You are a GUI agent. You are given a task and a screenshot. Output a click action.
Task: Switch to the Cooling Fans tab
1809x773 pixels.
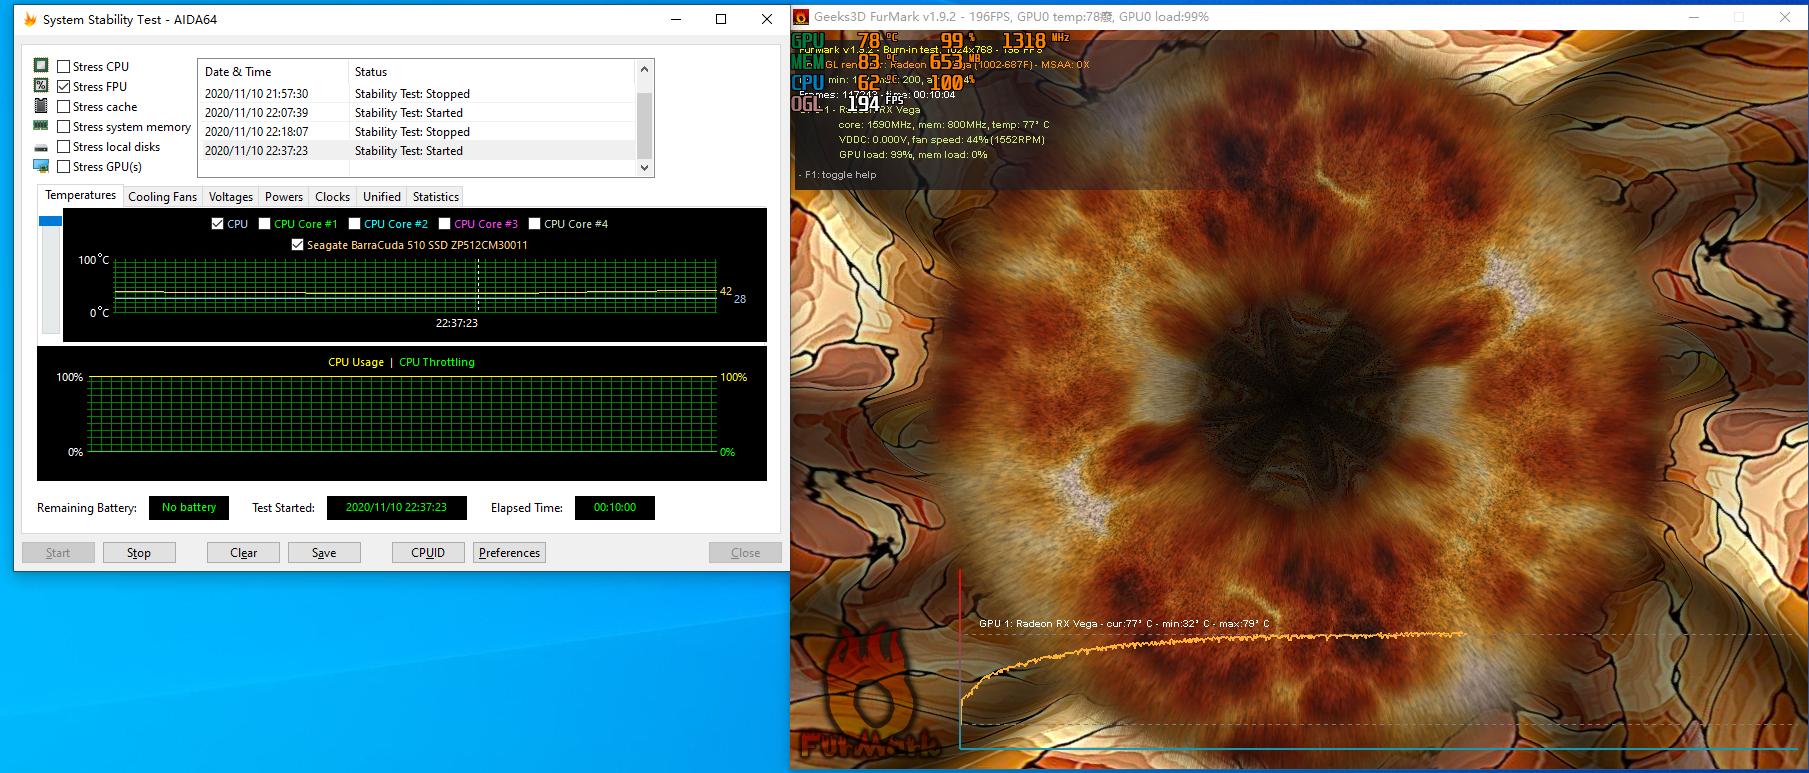[162, 197]
